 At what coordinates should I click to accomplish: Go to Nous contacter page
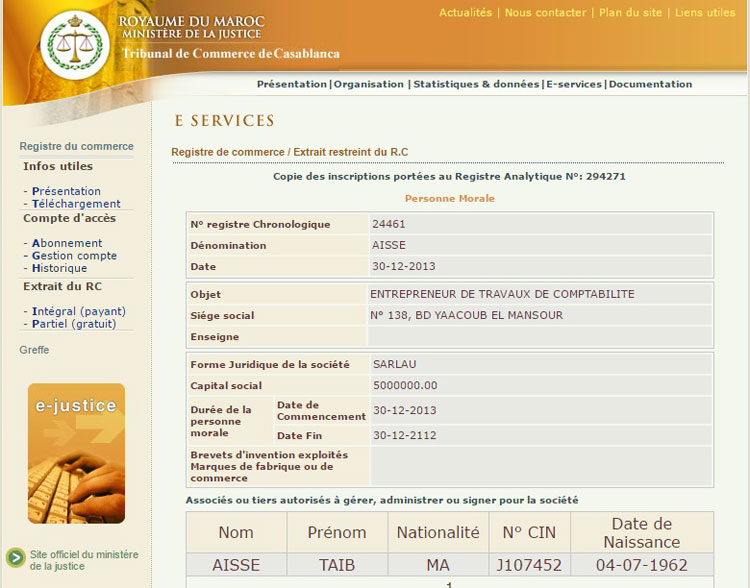point(545,13)
